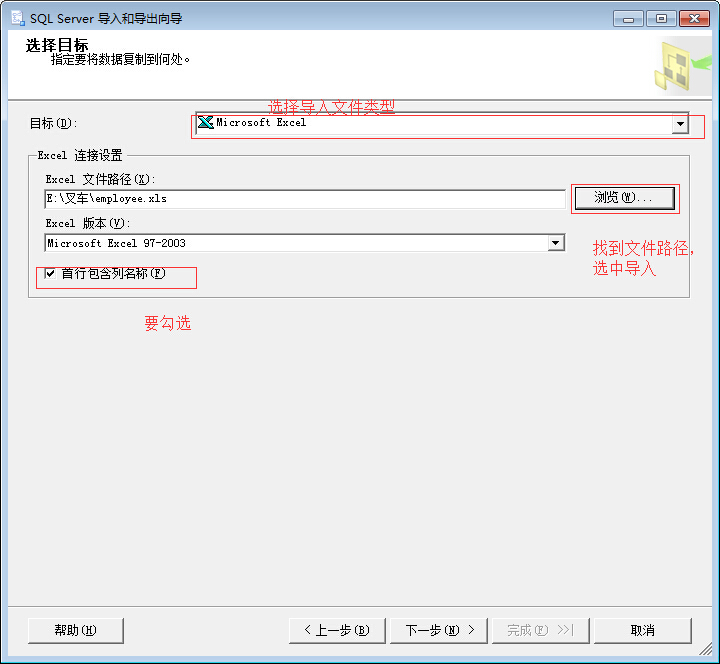This screenshot has width=720, height=664.
Task: Click the resize grip at the window corner
Action: 705,648
